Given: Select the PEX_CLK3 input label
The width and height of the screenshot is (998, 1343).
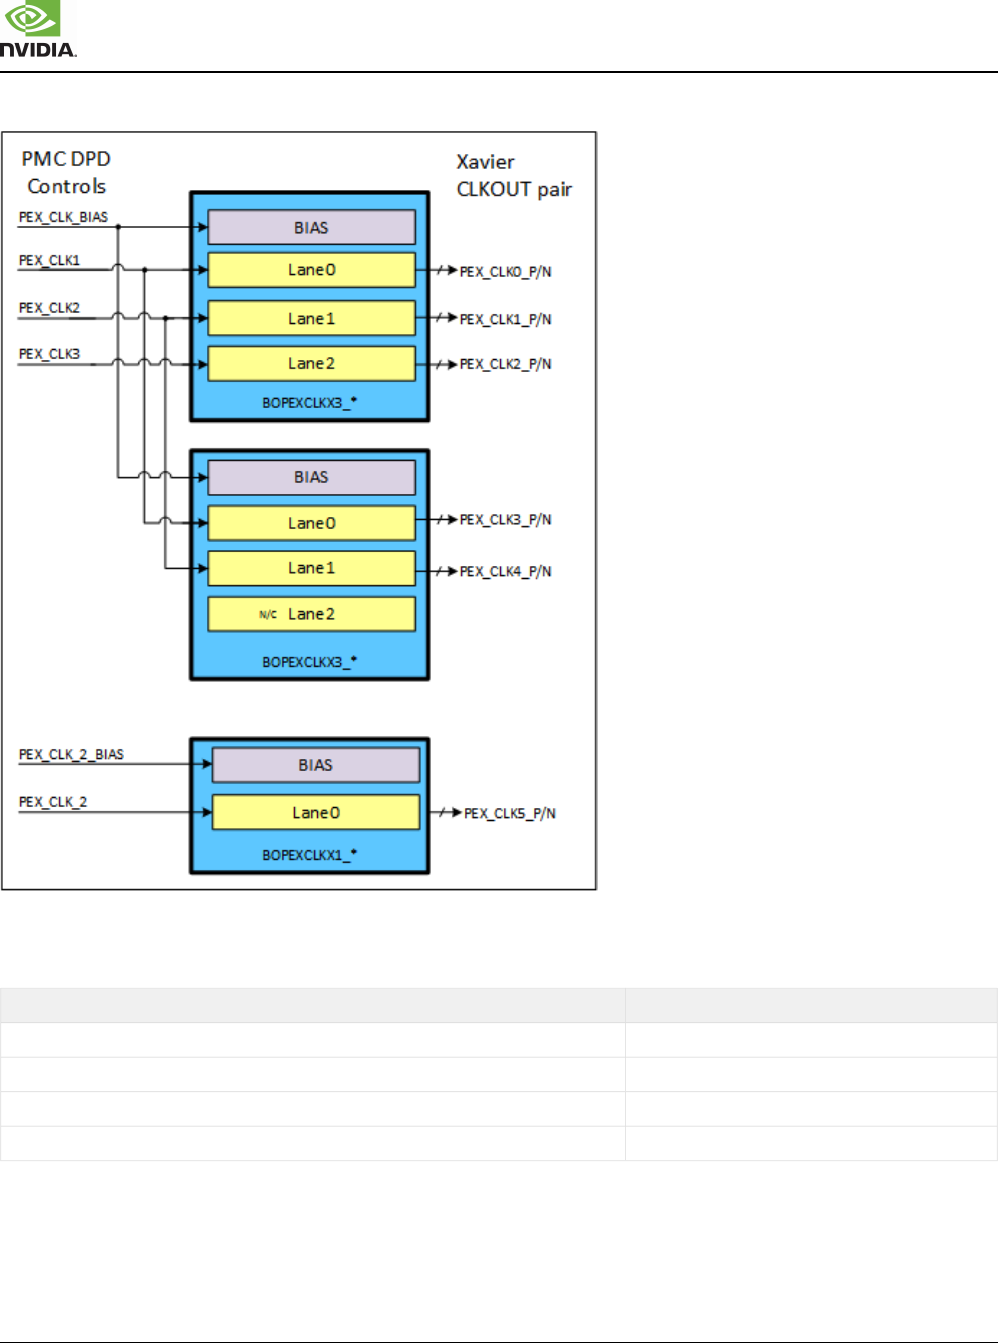Looking at the screenshot, I should click(x=49, y=354).
